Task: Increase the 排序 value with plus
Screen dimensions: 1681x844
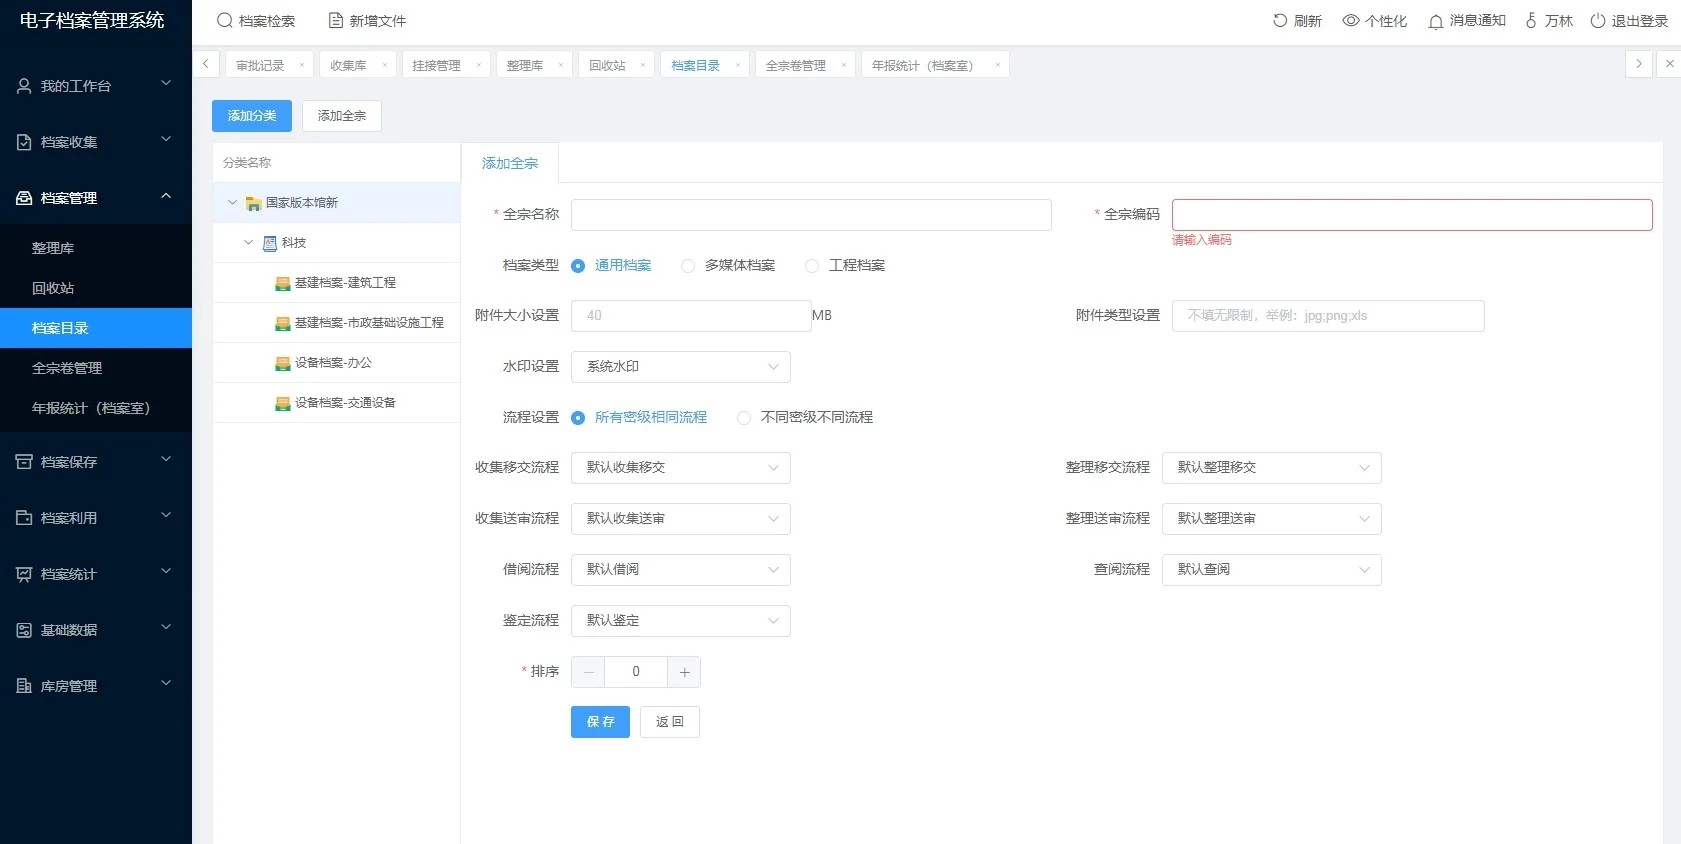Action: tap(684, 672)
